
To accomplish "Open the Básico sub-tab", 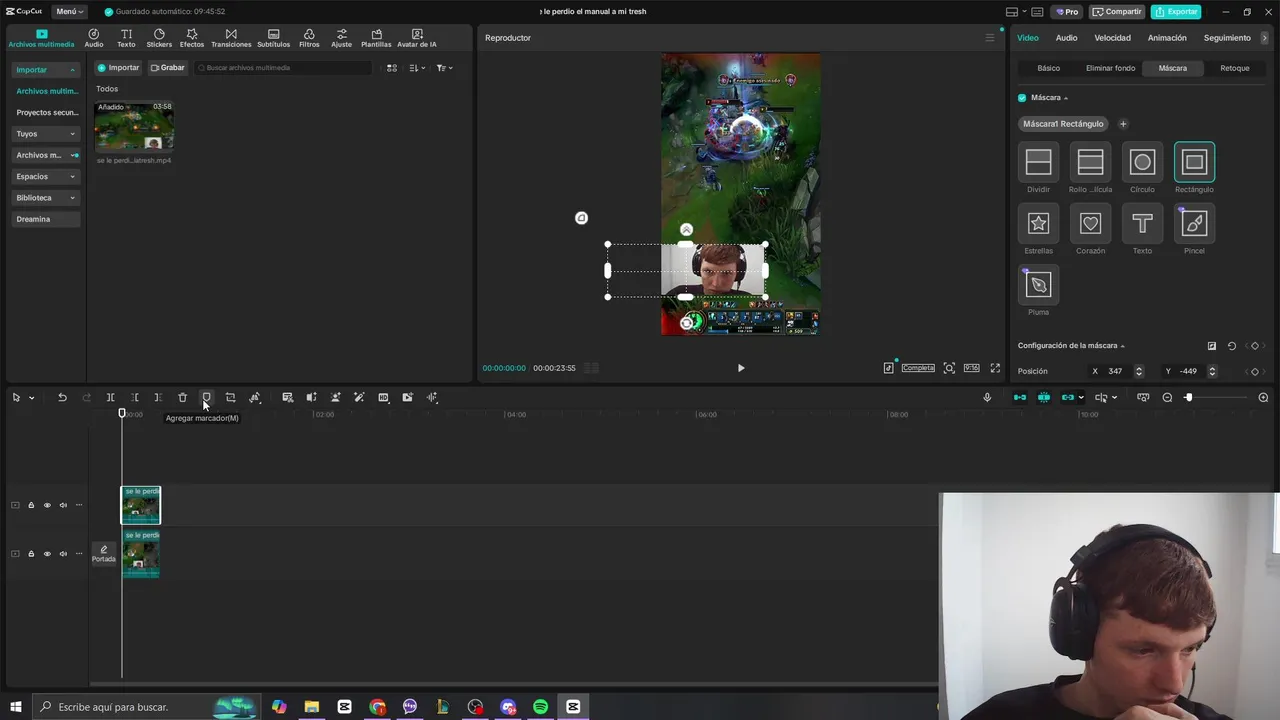I will click(x=1048, y=68).
